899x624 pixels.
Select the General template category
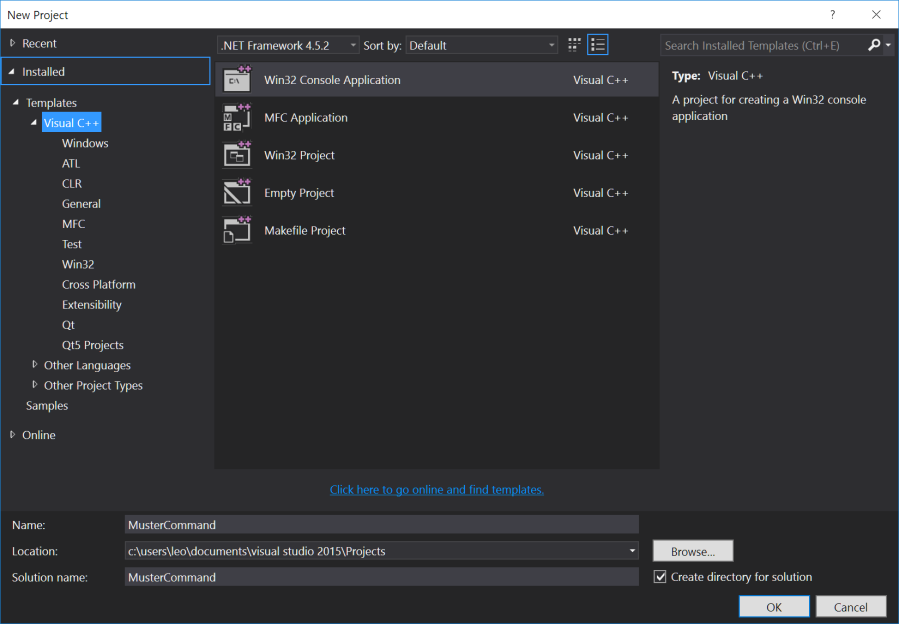(x=81, y=204)
